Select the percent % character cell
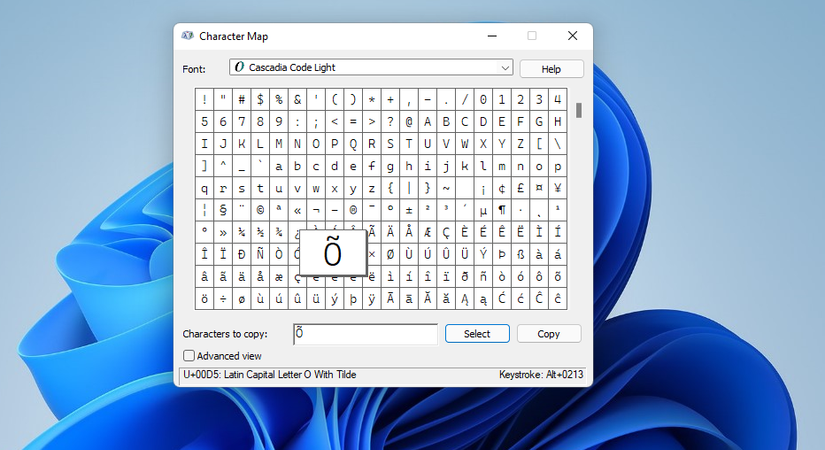825x450 pixels. [279, 99]
